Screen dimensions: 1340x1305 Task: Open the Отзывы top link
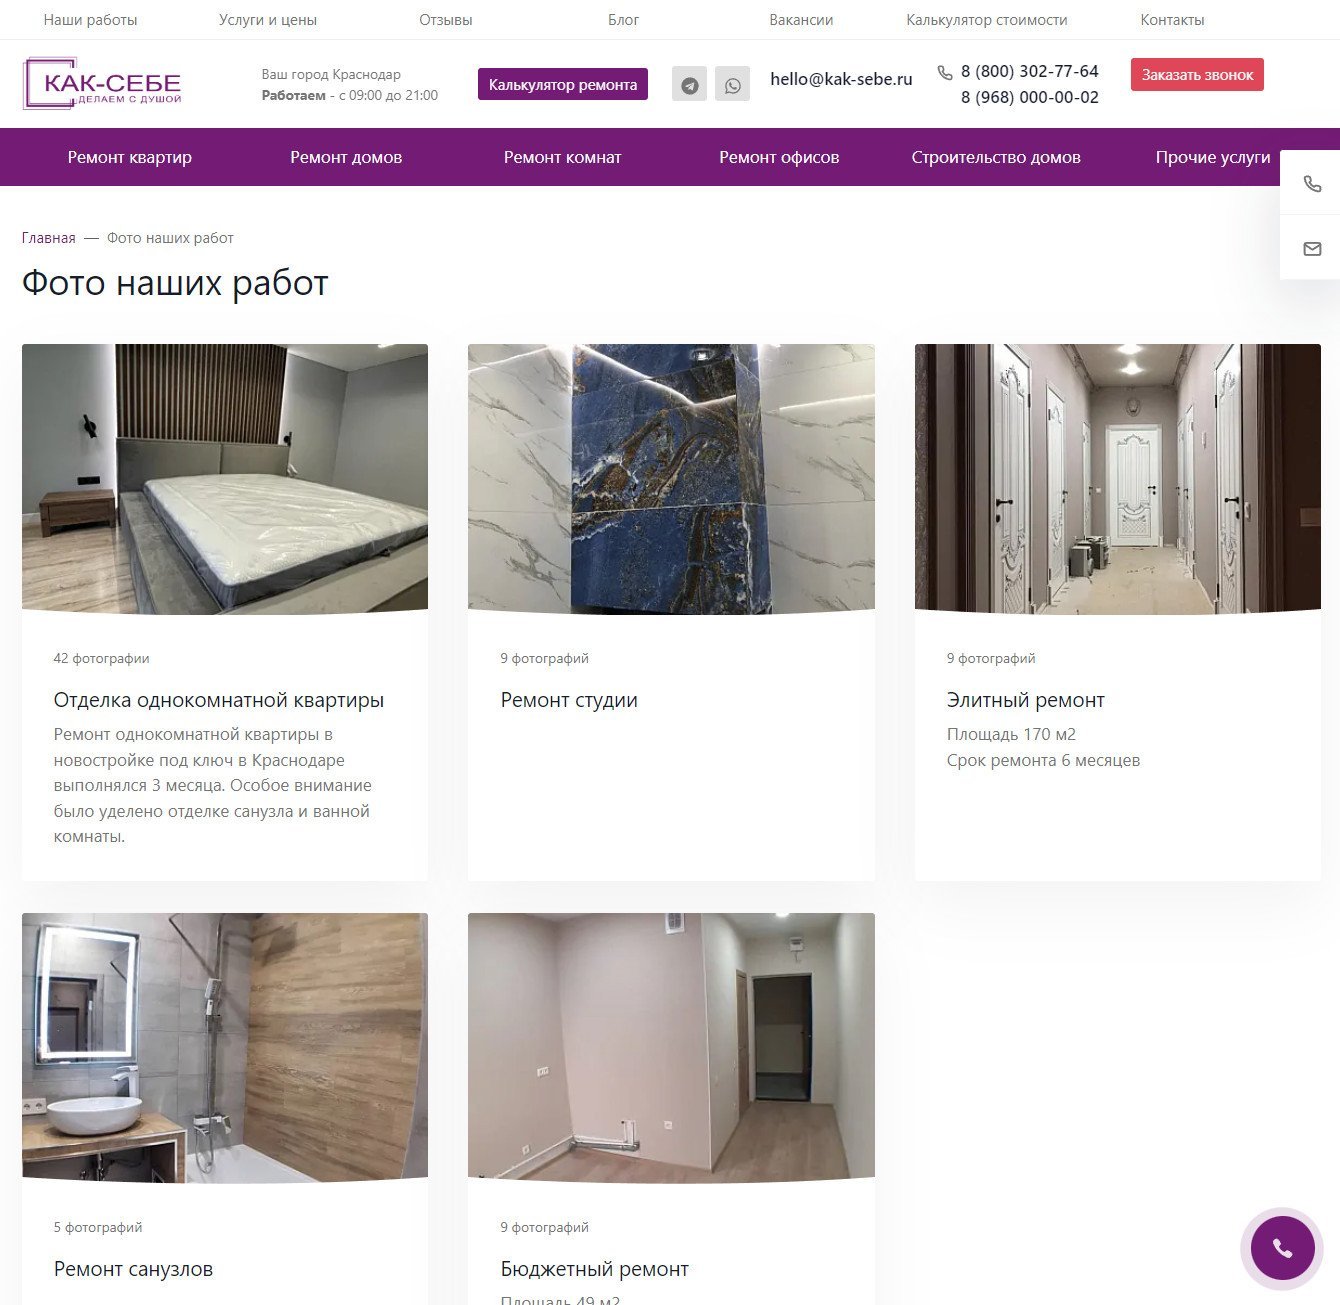(x=446, y=20)
